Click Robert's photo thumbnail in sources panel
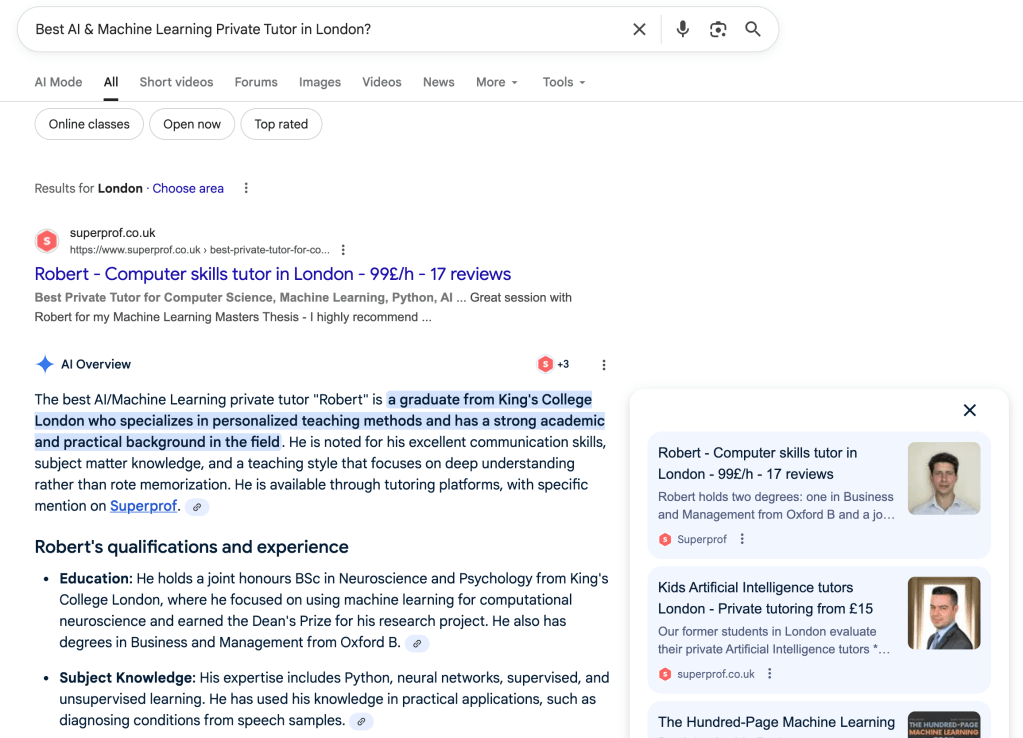Viewport: 1023px width, 738px height. pos(943,478)
